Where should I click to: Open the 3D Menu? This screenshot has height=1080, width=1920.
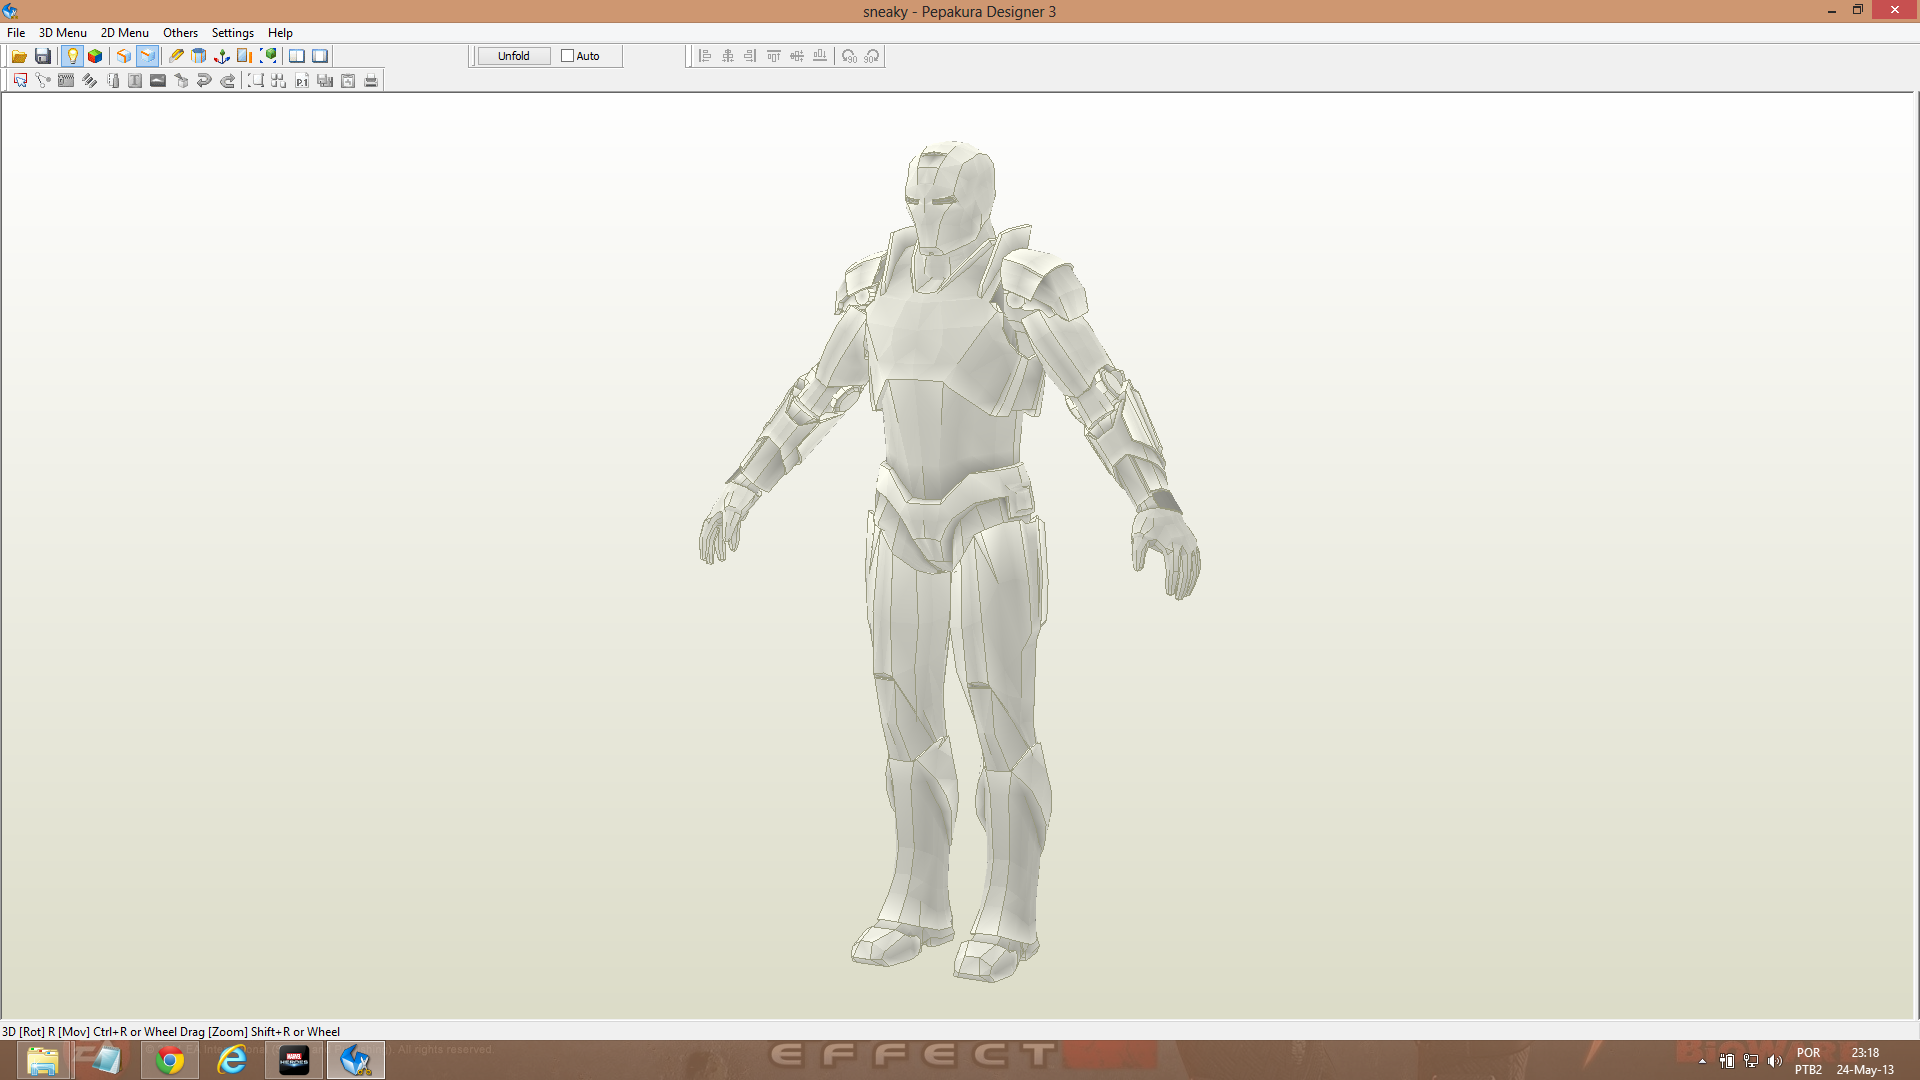pyautogui.click(x=63, y=33)
